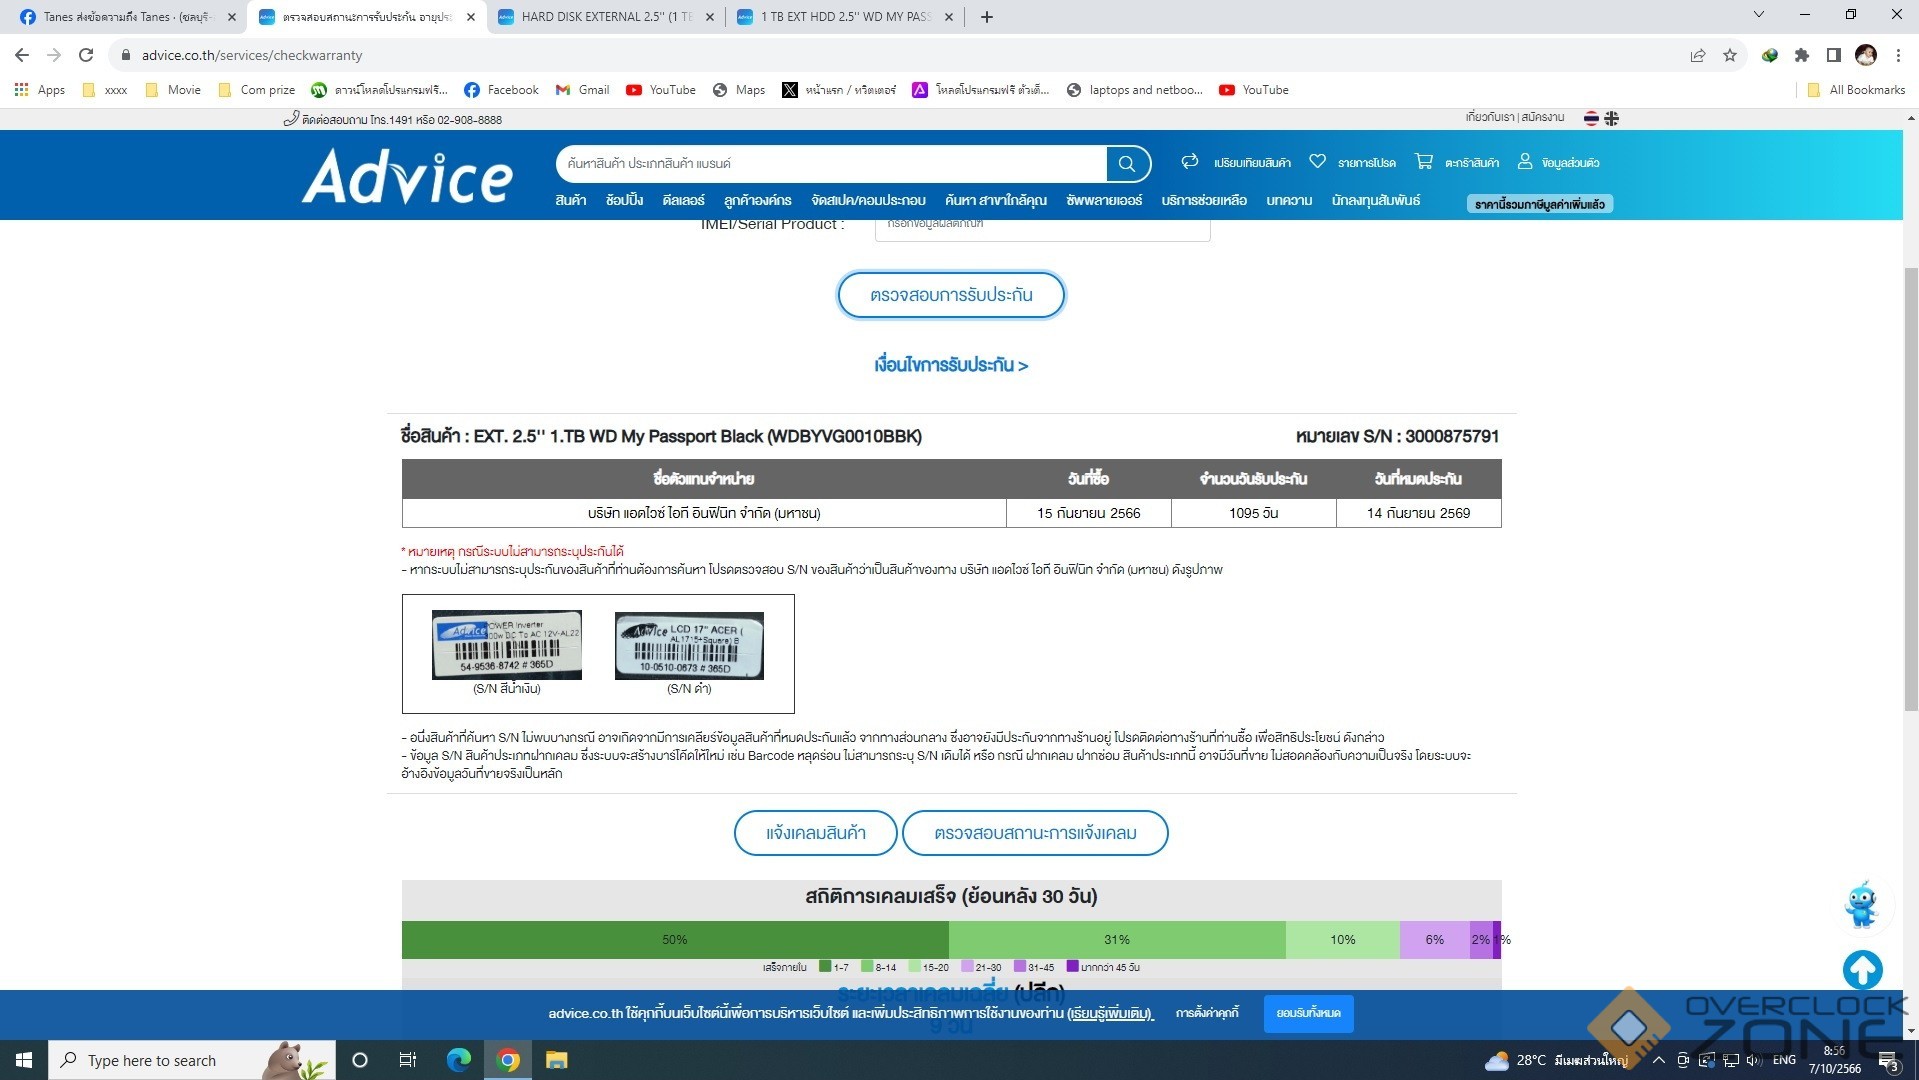This screenshot has height=1080, width=1919.
Task: Click the blue scroll-to-top arrow button
Action: (1862, 968)
